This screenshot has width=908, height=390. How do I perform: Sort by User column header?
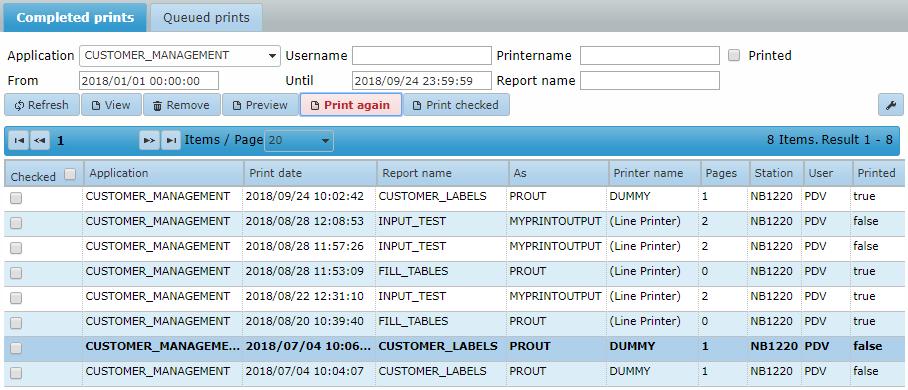pos(827,173)
